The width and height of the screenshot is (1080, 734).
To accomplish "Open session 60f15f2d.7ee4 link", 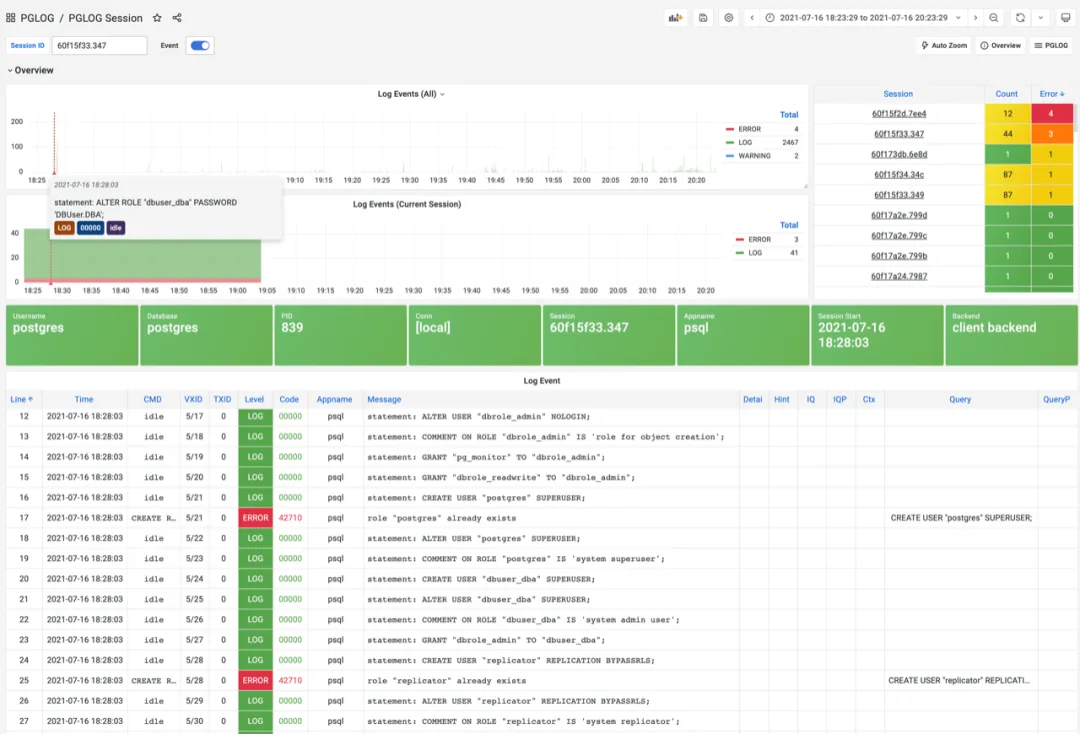I will (899, 114).
